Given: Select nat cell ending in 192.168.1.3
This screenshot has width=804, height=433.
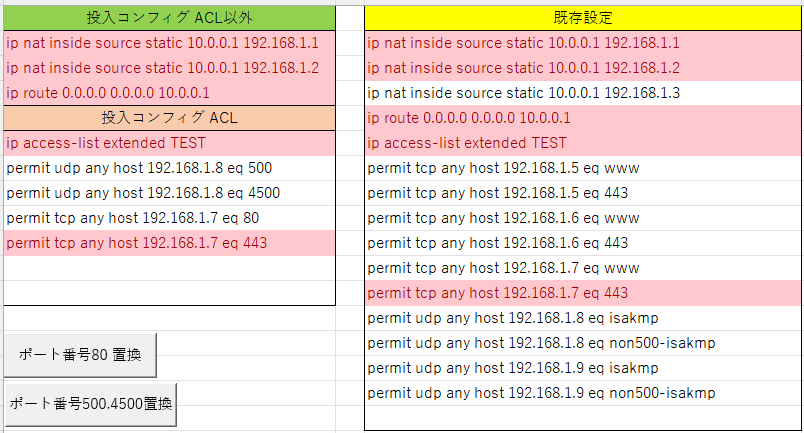Looking at the screenshot, I should pos(583,93).
